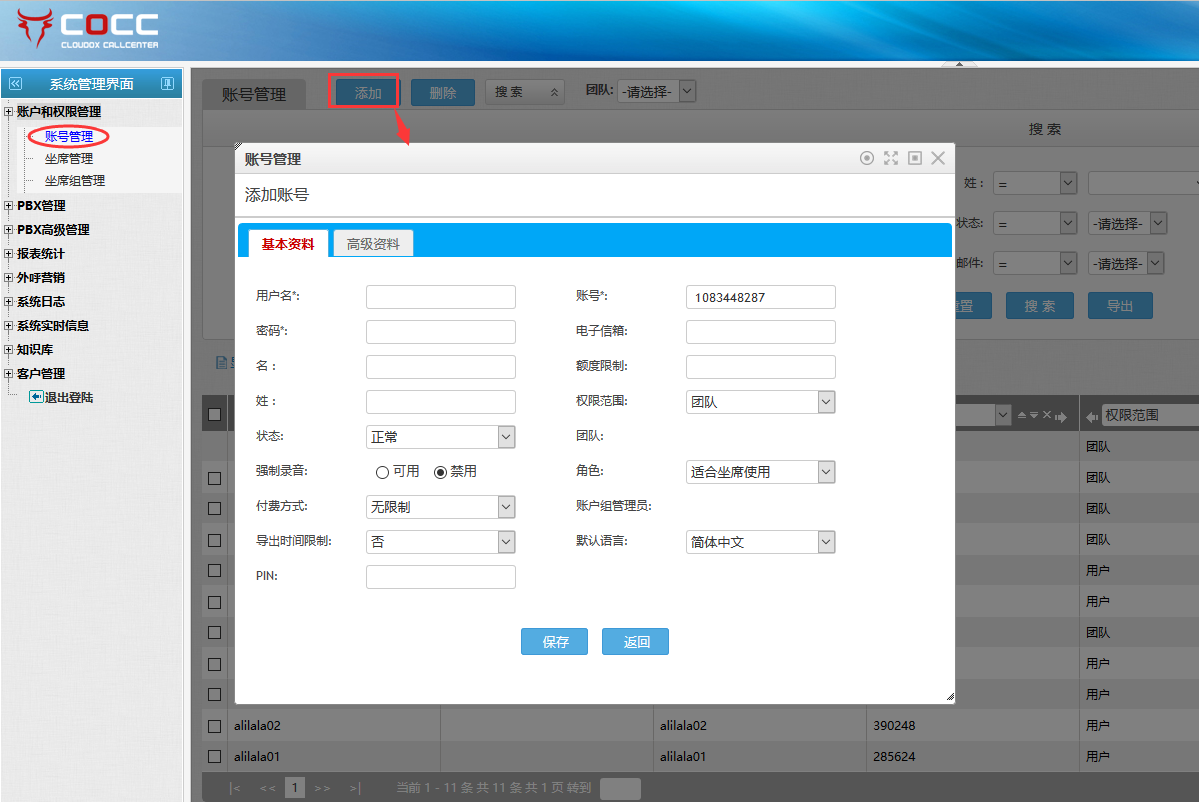Open 坐席管理 in the sidebar tree
1199x802 pixels.
coord(68,159)
